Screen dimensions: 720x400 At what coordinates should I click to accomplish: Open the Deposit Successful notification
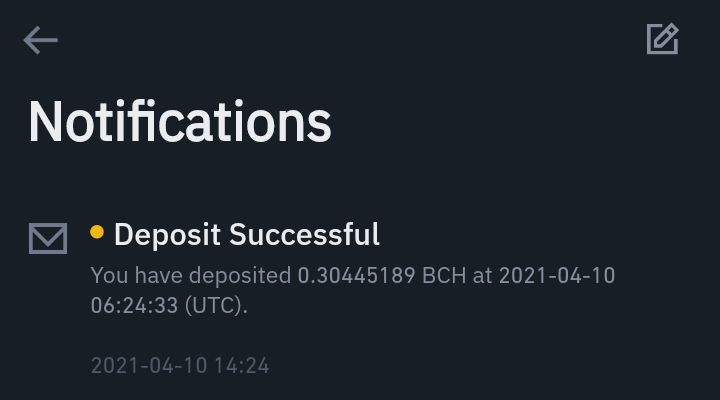353,294
